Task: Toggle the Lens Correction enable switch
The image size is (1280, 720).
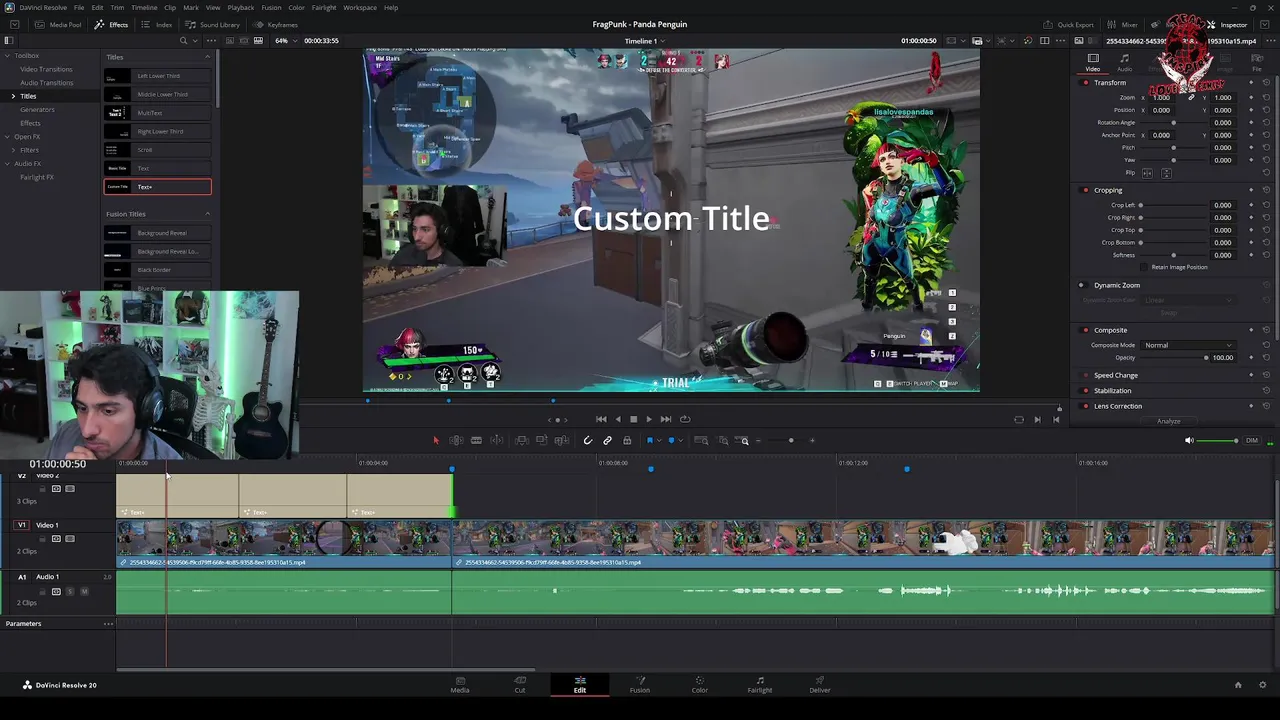Action: coord(1086,406)
